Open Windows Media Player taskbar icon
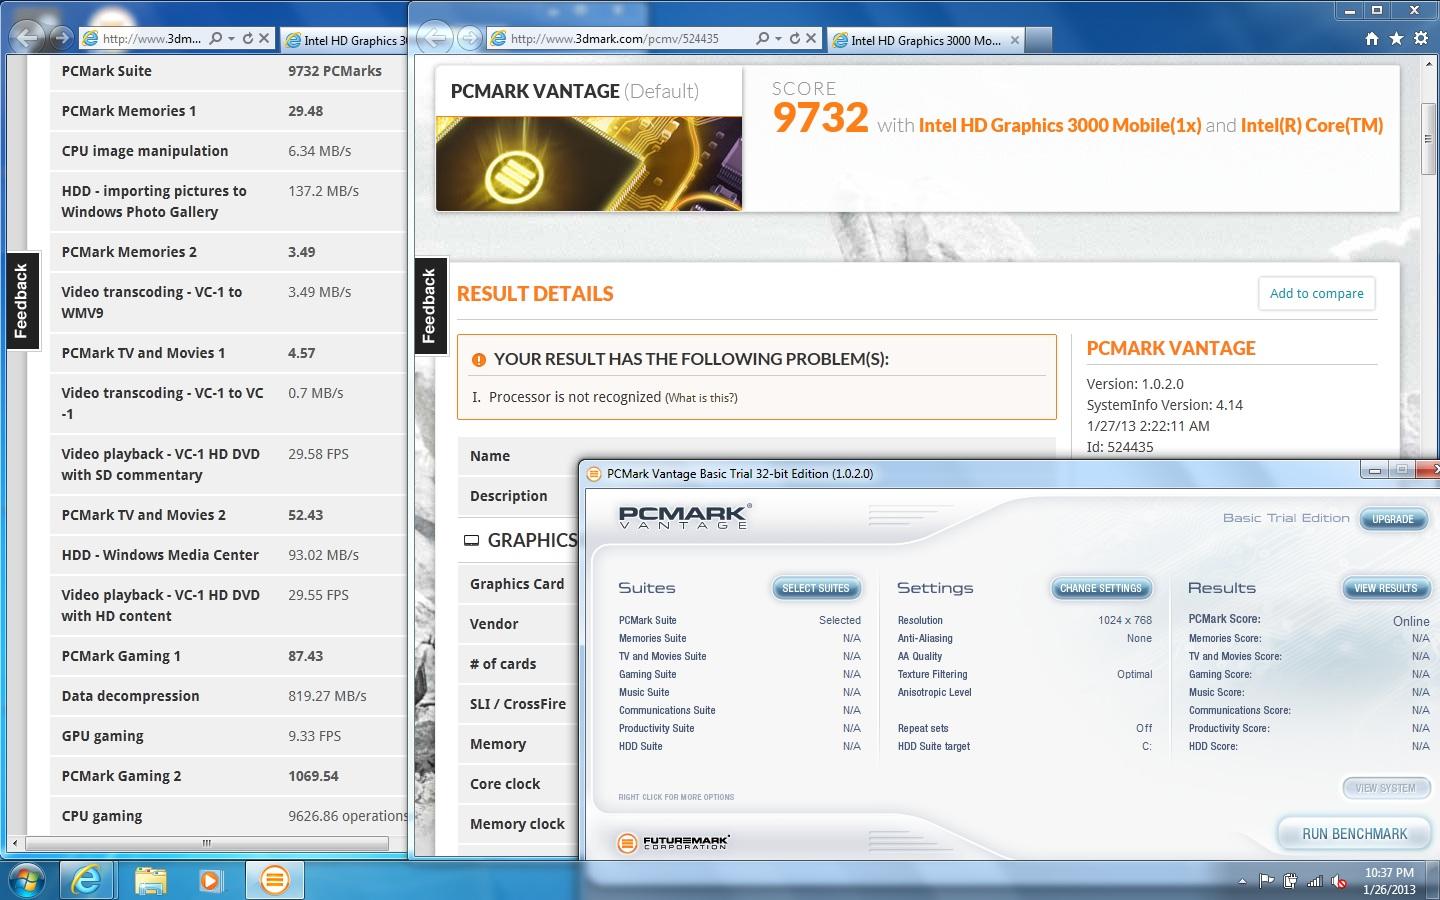Image resolution: width=1440 pixels, height=900 pixels. click(x=211, y=879)
